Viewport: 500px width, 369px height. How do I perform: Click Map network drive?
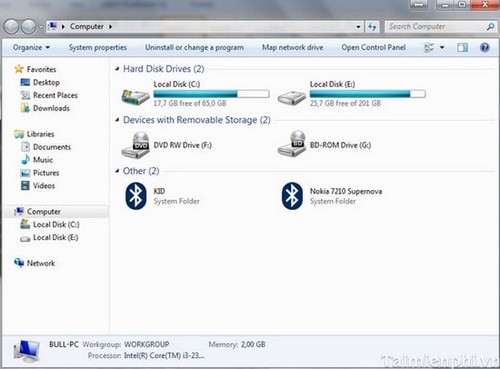click(292, 47)
